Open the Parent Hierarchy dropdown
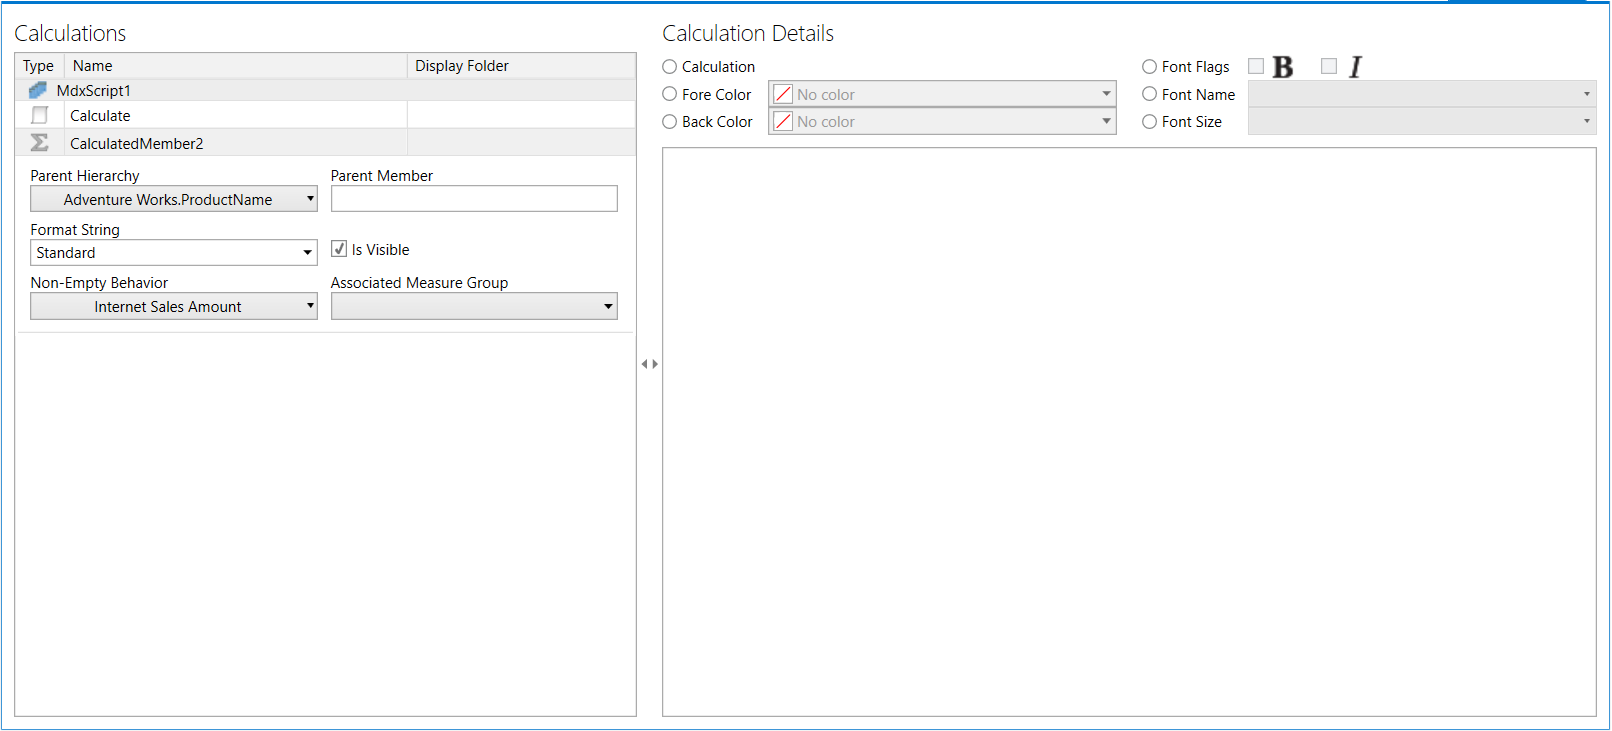This screenshot has height=731, width=1612. click(x=174, y=199)
